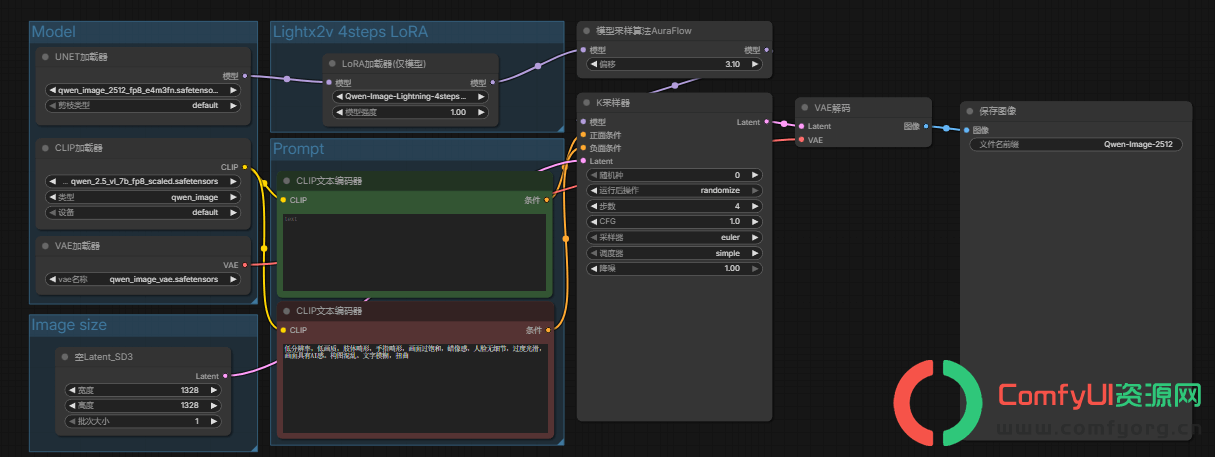The image size is (1215, 457).
Task: Click the Latent output socket of K采样器
Action: (x=766, y=122)
